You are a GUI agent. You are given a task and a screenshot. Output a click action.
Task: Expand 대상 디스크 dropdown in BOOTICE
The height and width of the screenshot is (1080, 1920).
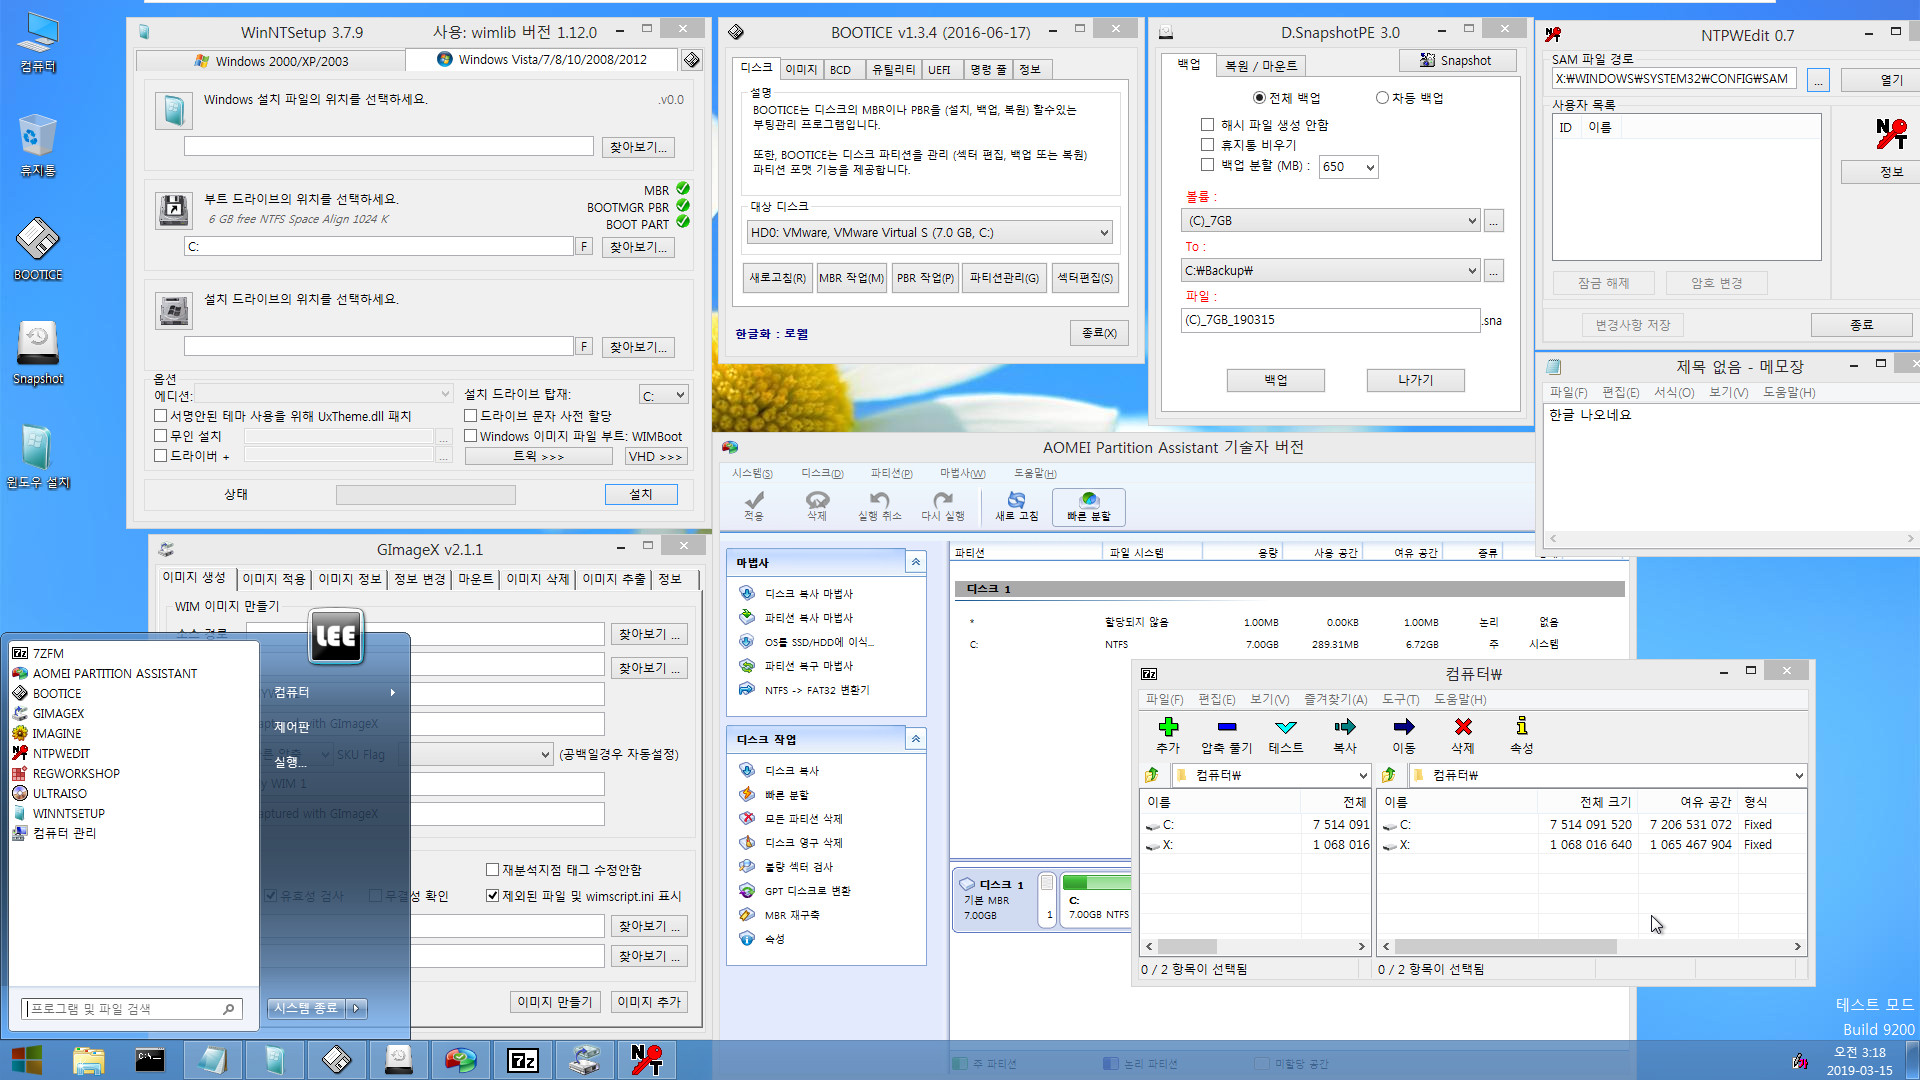[x=1102, y=232]
